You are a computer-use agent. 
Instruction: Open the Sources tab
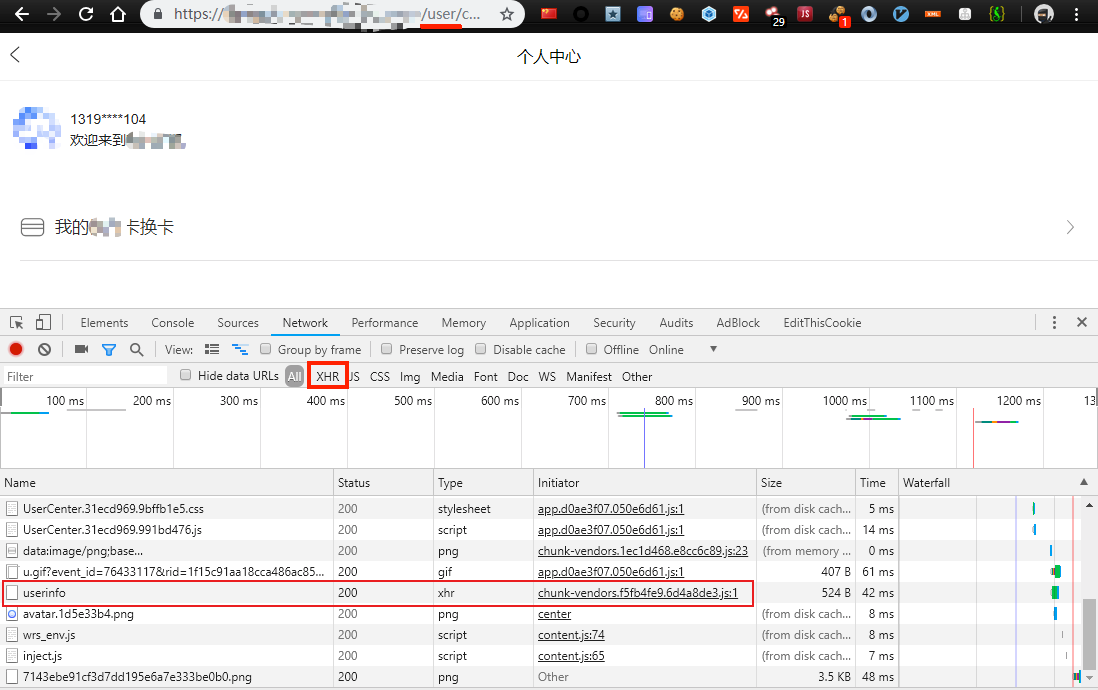pos(238,323)
